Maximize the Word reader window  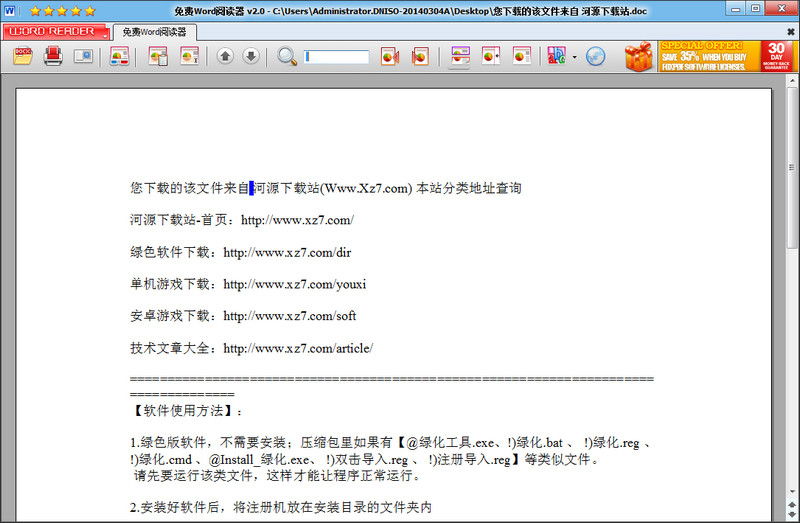(x=755, y=9)
